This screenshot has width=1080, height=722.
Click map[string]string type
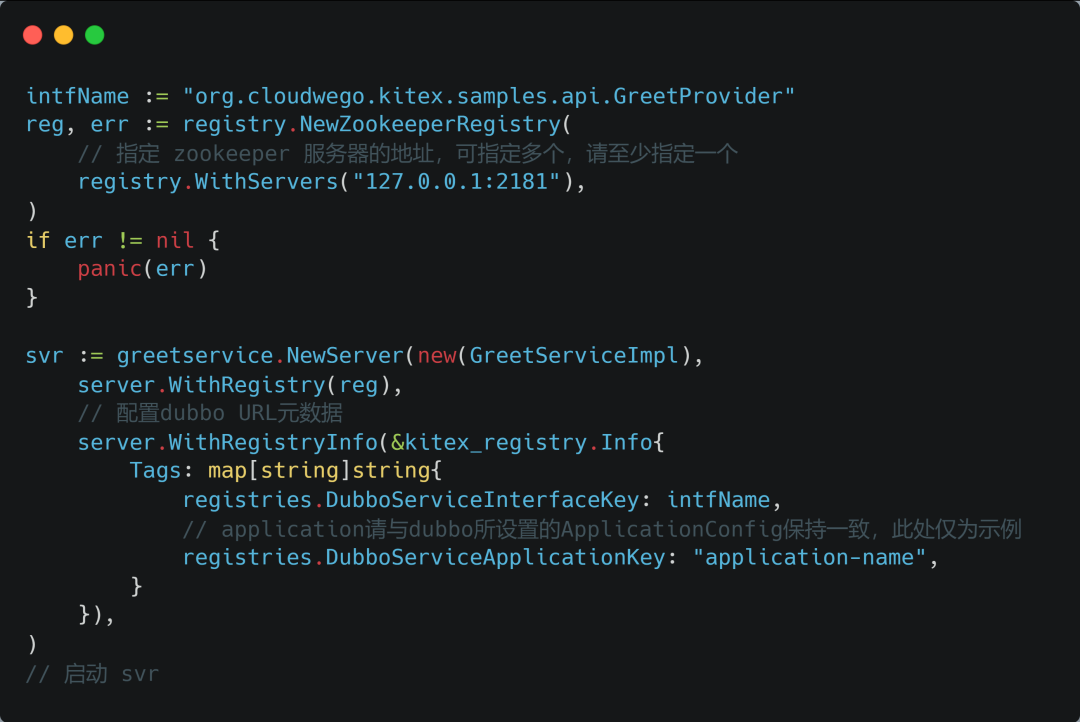[320, 471]
